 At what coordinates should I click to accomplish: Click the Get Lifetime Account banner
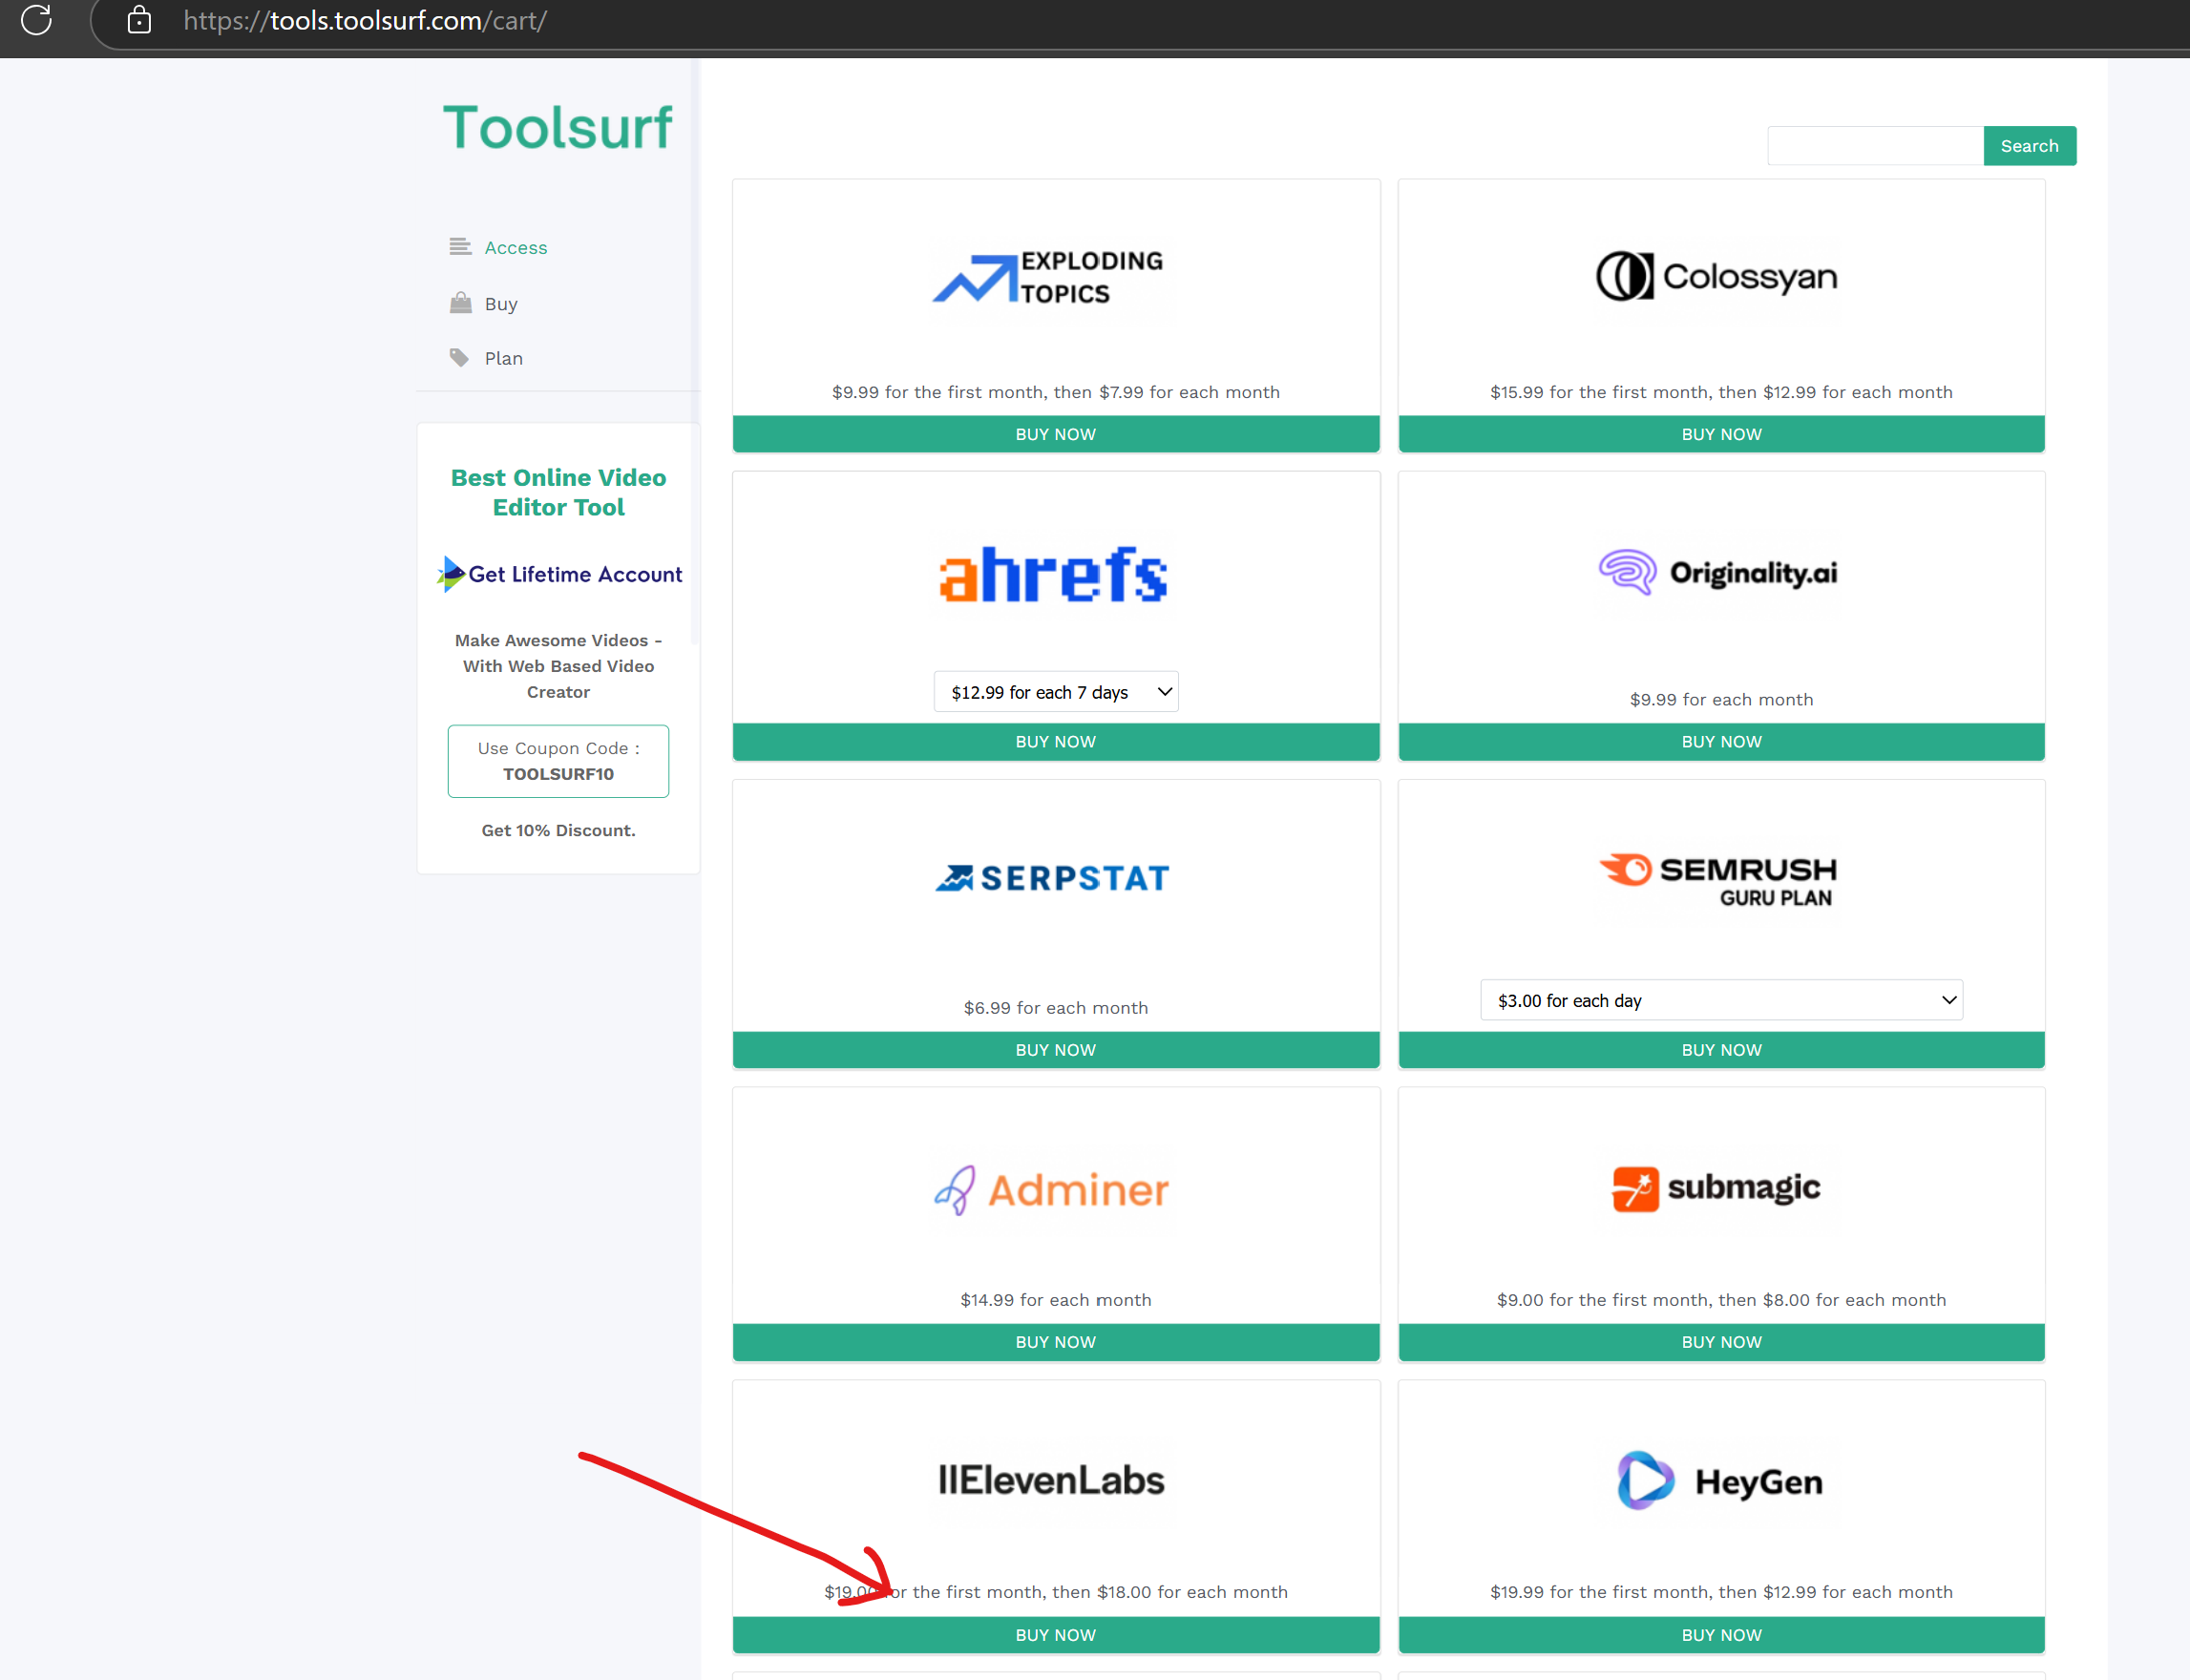(560, 574)
